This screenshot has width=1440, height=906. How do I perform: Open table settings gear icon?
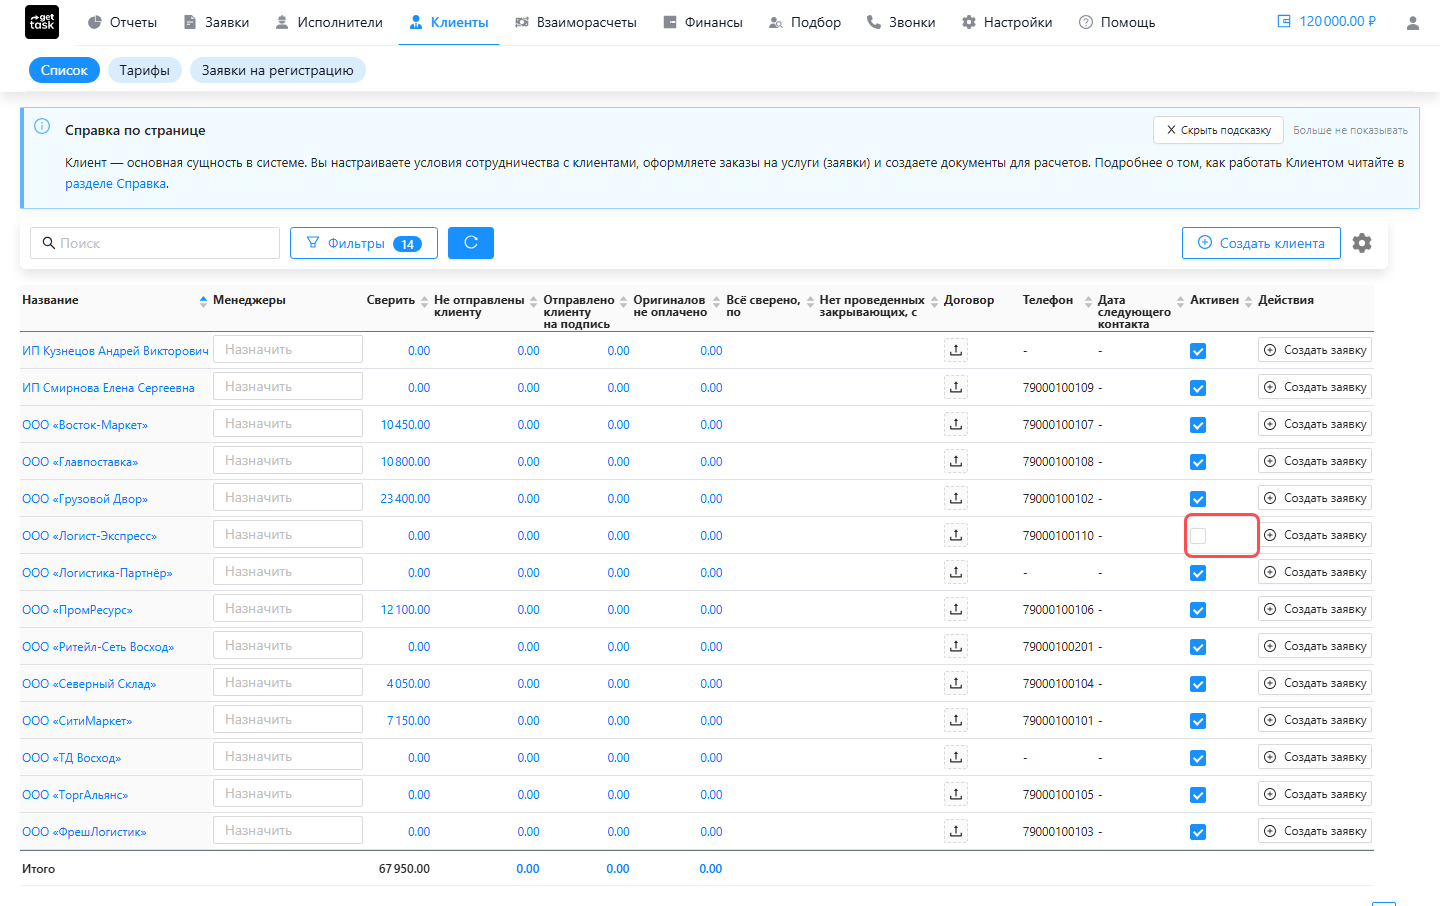(x=1362, y=243)
